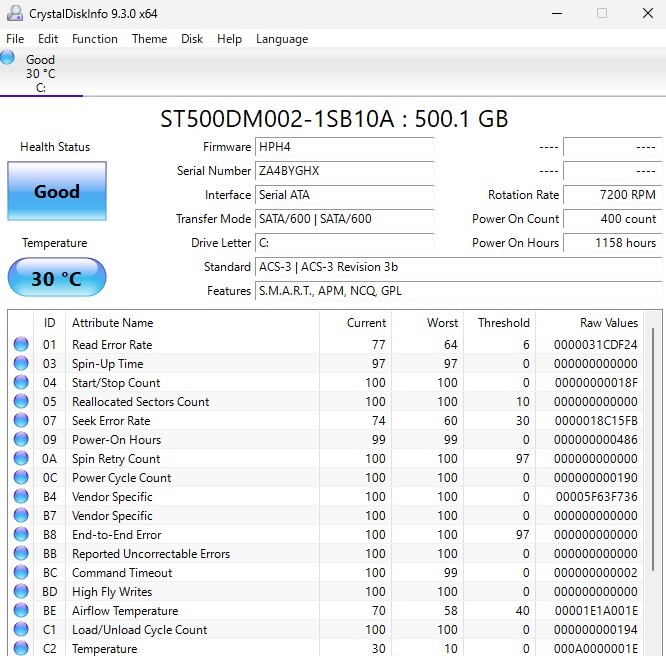
Task: Click the 30 °C temperature button
Action: point(56,278)
